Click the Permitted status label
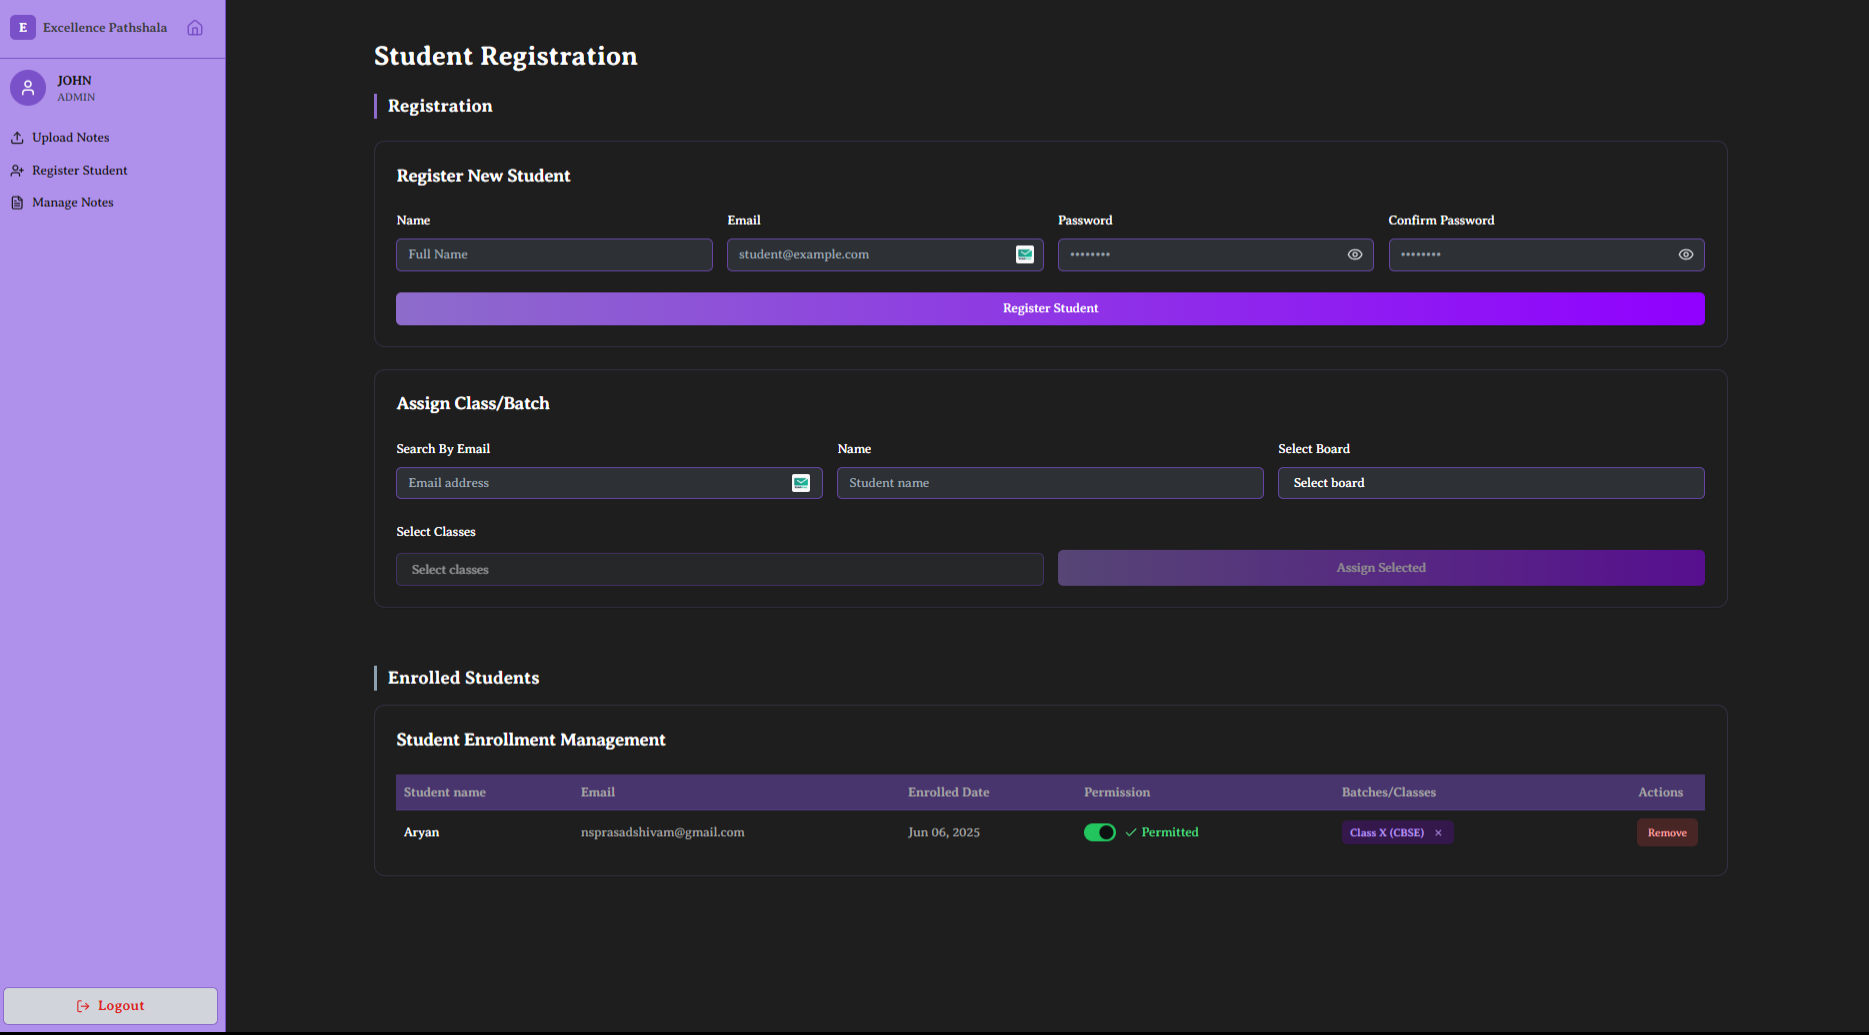Screen dimensions: 1869x1035 (x=1170, y=833)
